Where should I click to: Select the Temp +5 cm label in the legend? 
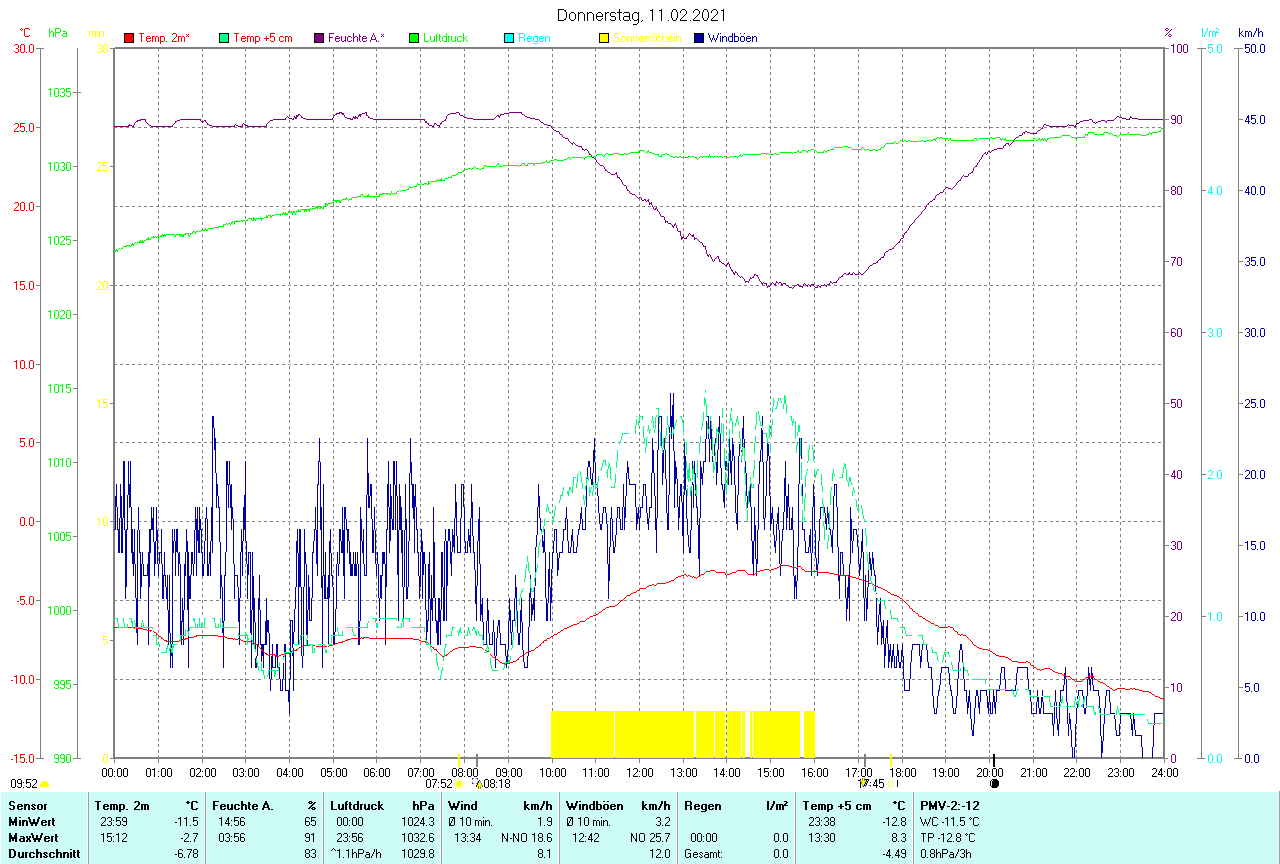262,38
